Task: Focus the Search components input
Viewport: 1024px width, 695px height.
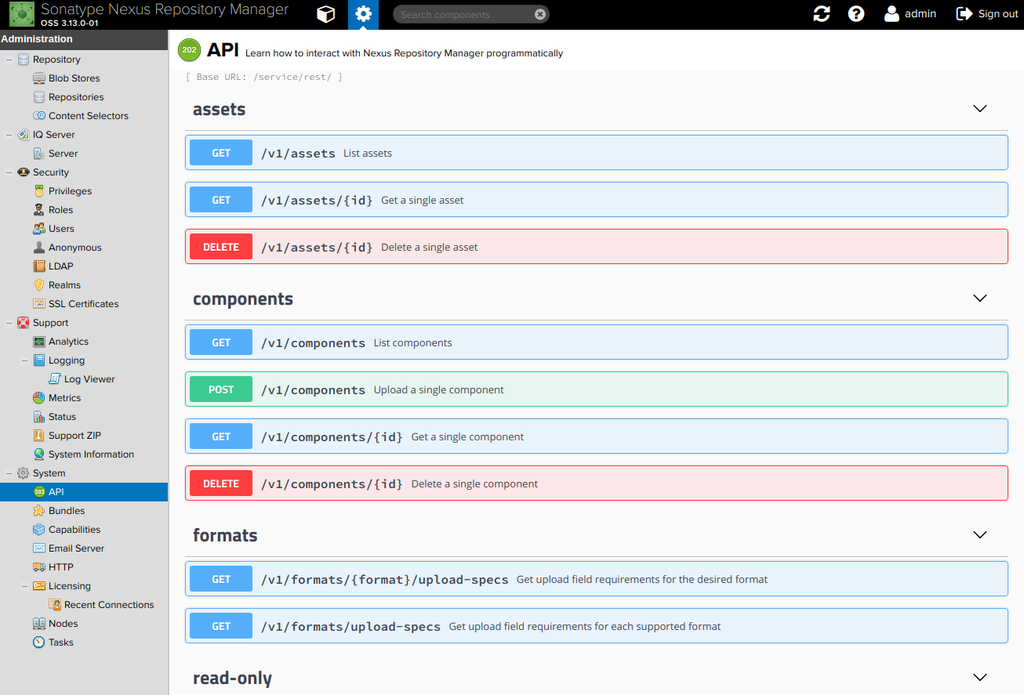Action: coord(464,14)
